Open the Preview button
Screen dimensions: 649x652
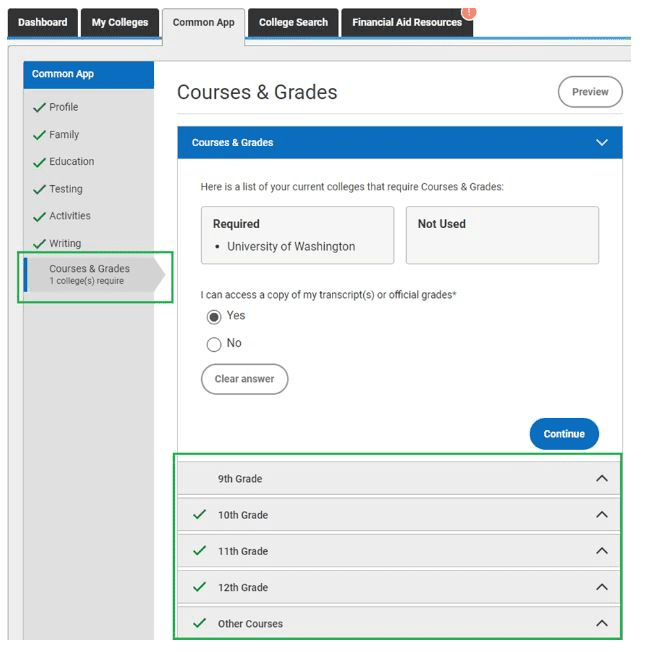[x=590, y=92]
